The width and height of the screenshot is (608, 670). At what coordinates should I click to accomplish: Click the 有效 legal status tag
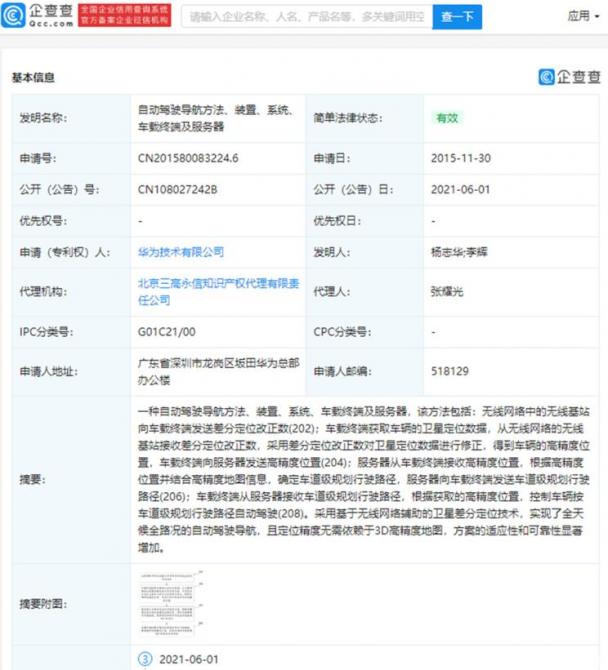point(447,118)
